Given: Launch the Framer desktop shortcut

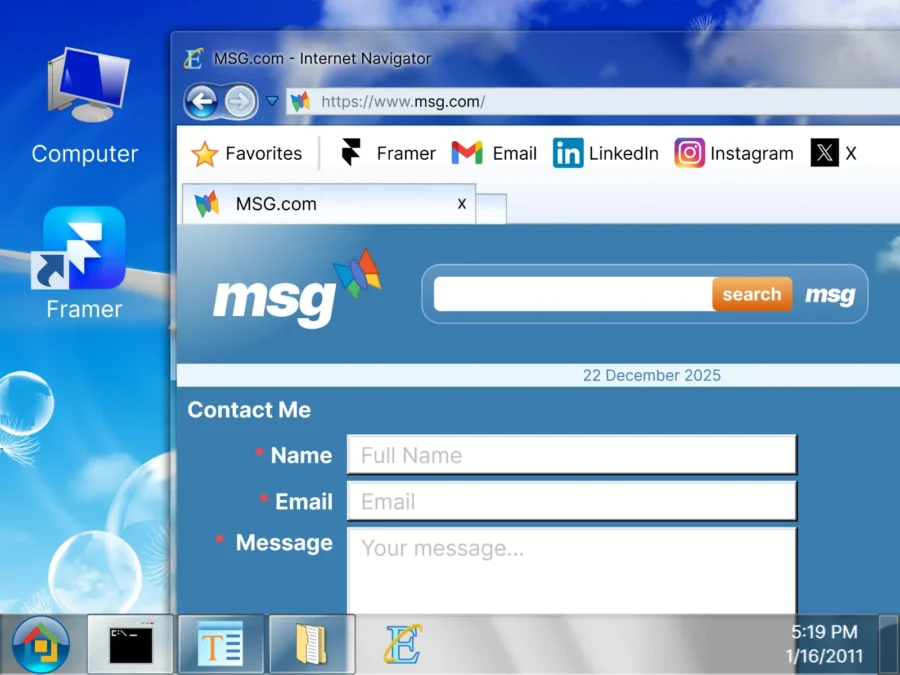Looking at the screenshot, I should pyautogui.click(x=84, y=263).
